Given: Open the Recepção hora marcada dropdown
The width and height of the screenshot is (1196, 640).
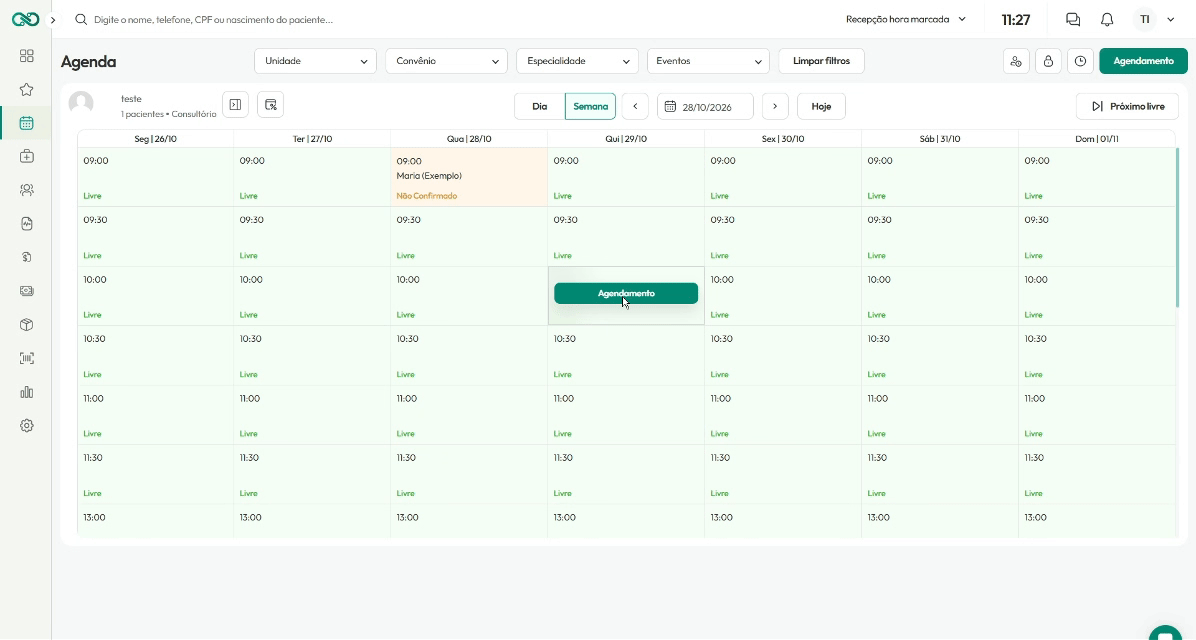Looking at the screenshot, I should click(x=905, y=20).
